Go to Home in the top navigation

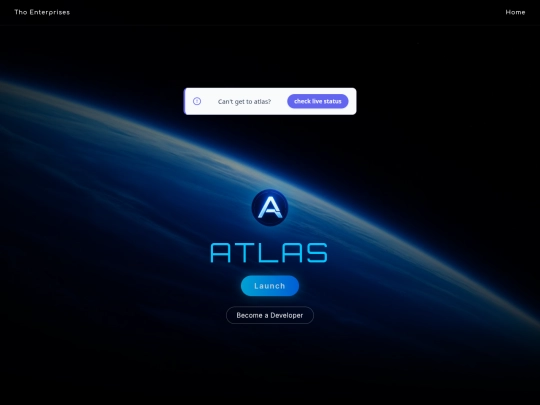click(515, 12)
